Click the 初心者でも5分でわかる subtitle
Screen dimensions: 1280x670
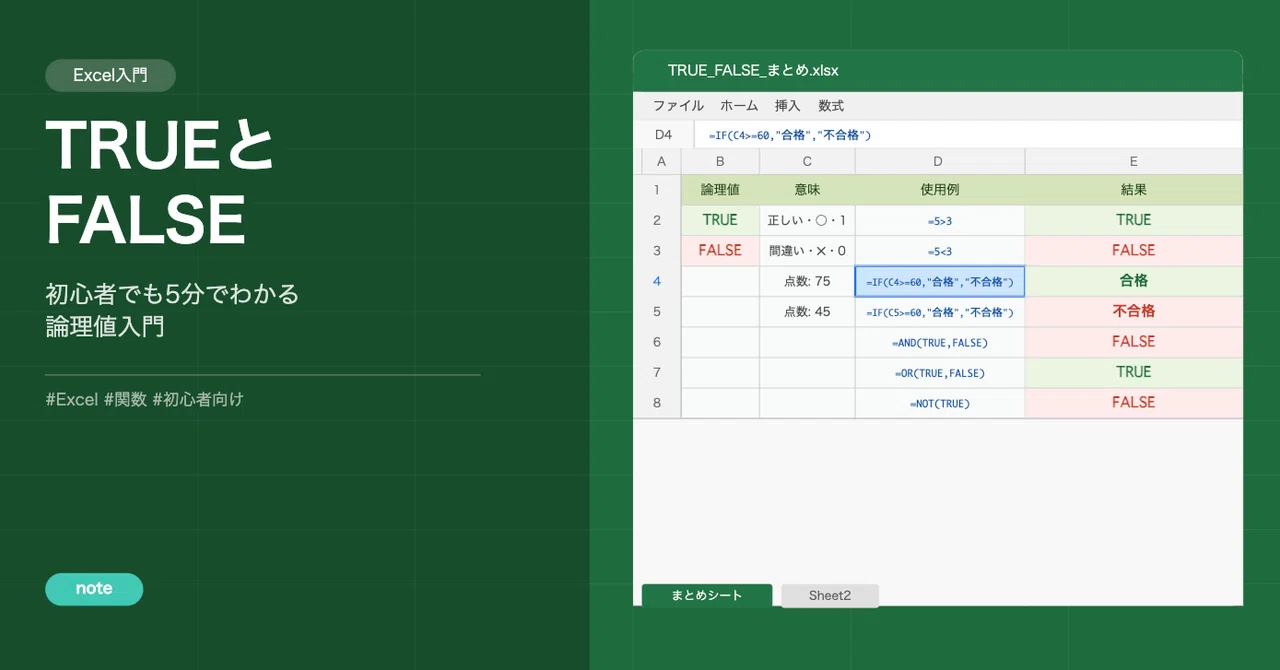tap(172, 294)
